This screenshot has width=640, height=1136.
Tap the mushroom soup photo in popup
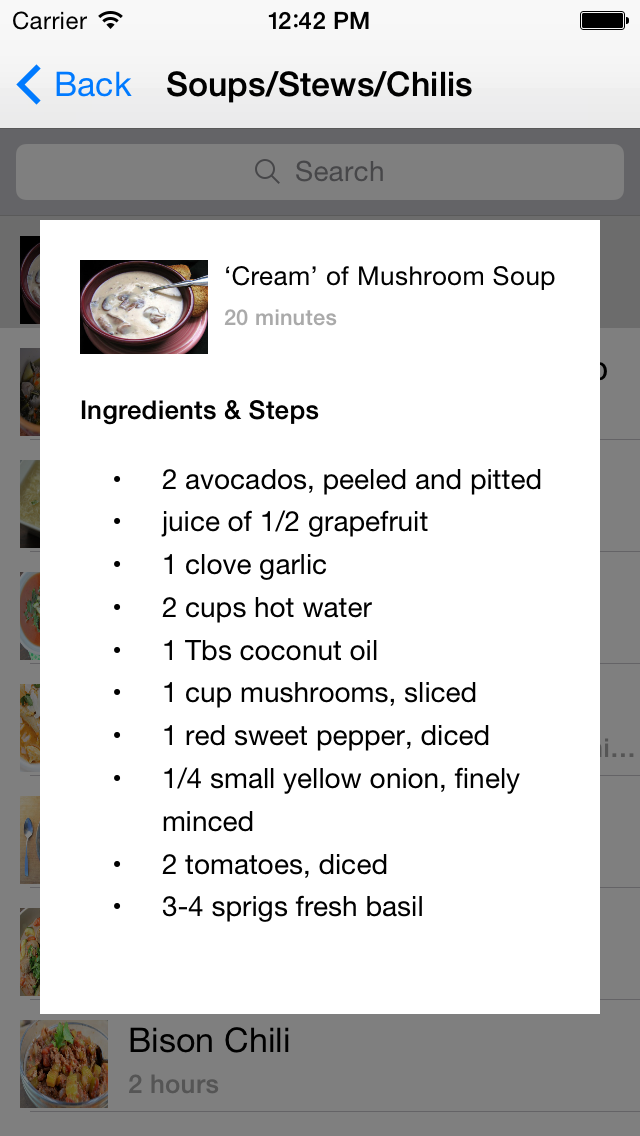pyautogui.click(x=144, y=307)
